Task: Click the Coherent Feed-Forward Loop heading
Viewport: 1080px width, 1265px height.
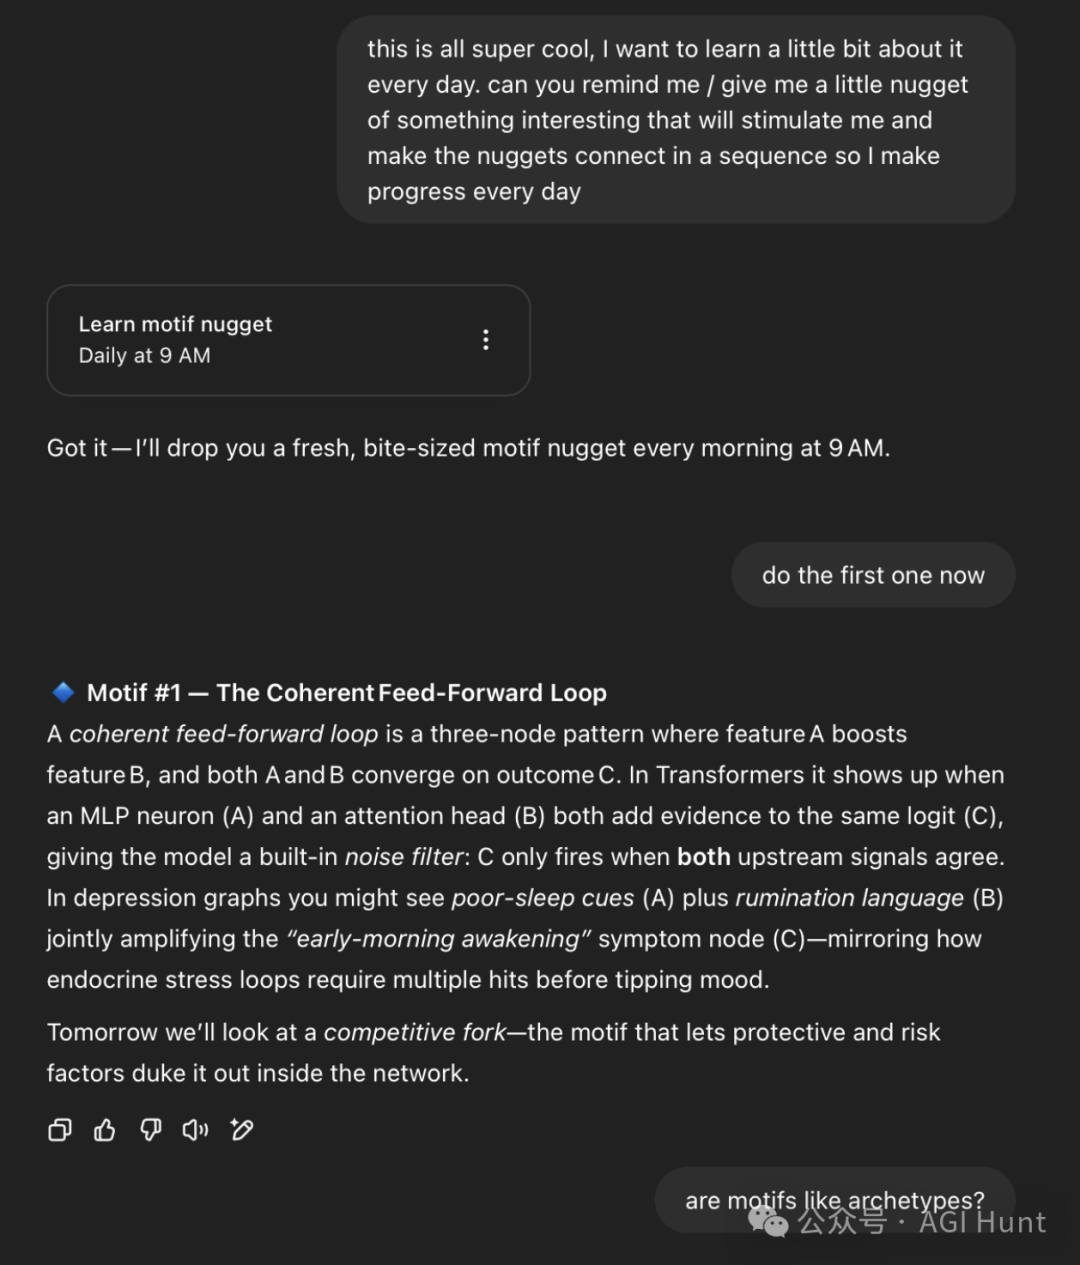Action: pos(411,693)
